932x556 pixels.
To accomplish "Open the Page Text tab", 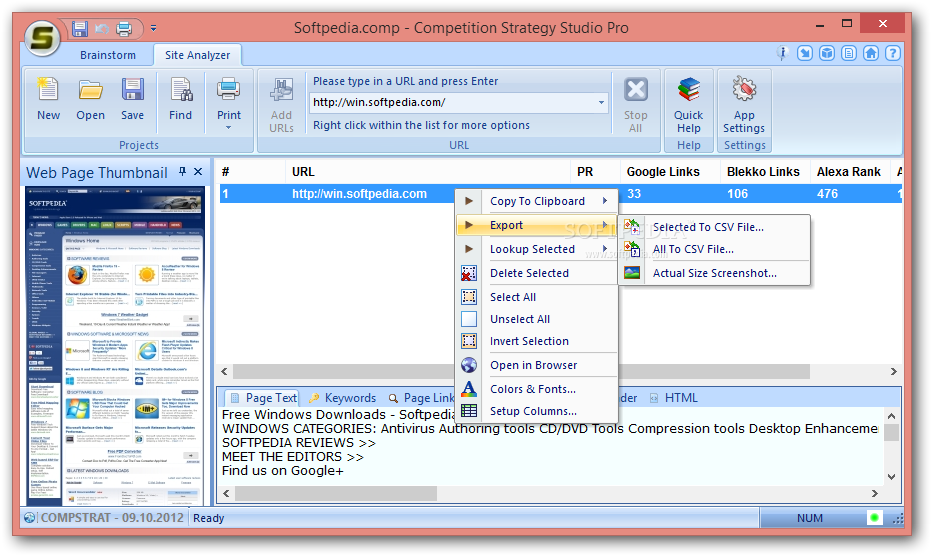I will (263, 398).
